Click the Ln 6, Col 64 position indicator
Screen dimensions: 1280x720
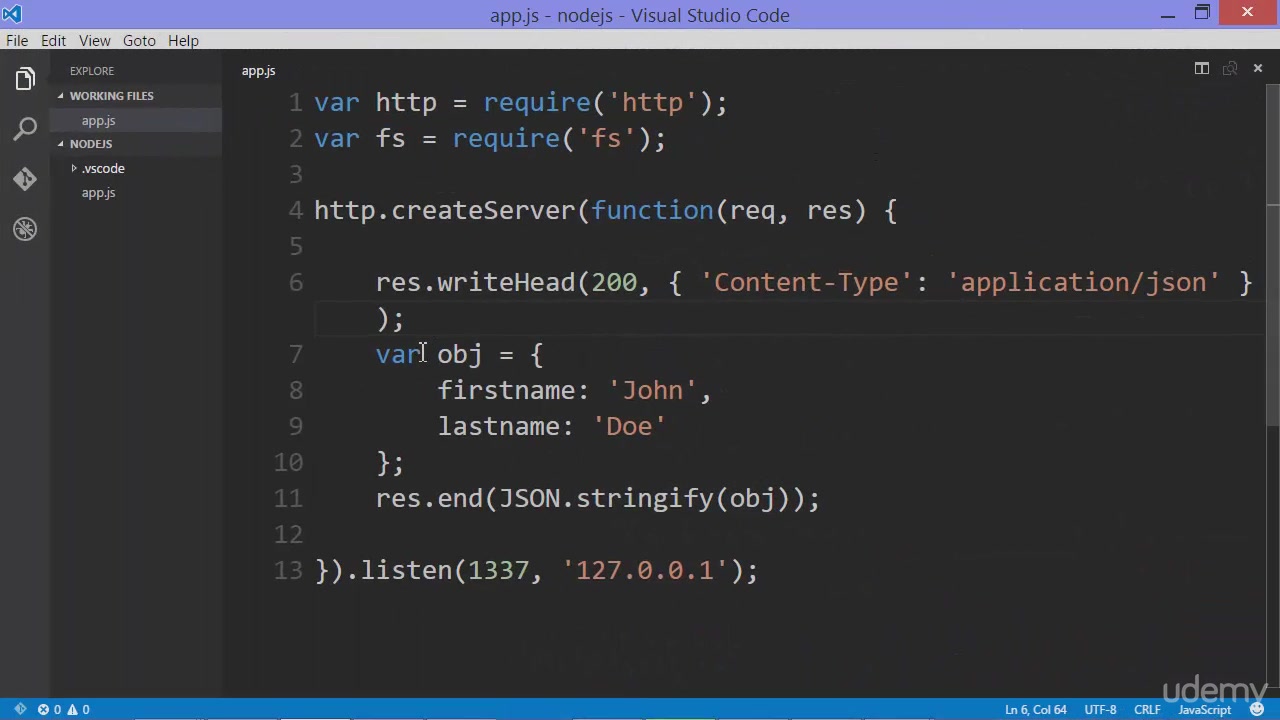(x=1036, y=709)
